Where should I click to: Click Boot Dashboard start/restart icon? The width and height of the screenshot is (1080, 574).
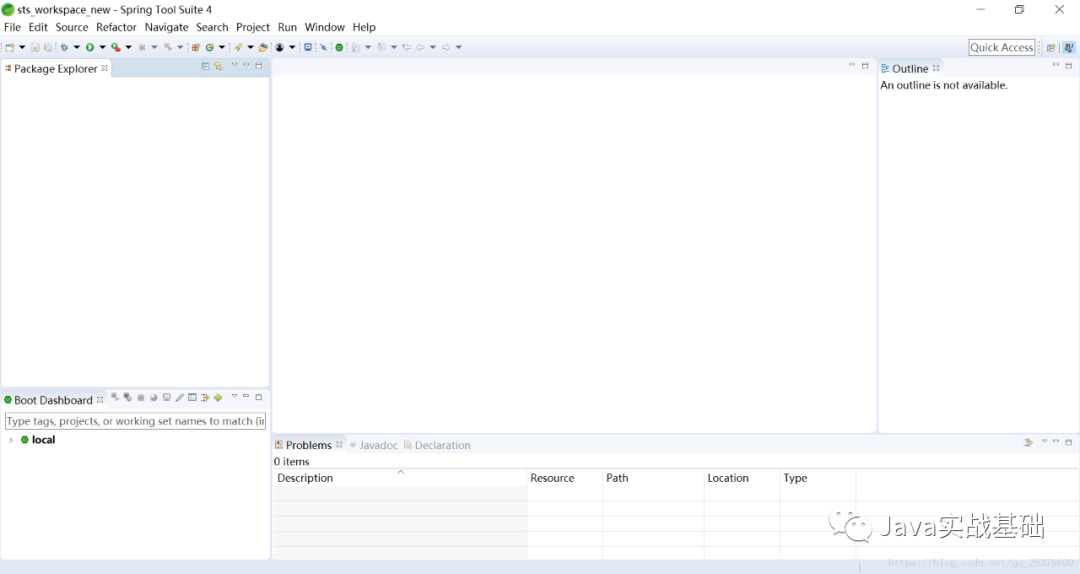pos(115,398)
